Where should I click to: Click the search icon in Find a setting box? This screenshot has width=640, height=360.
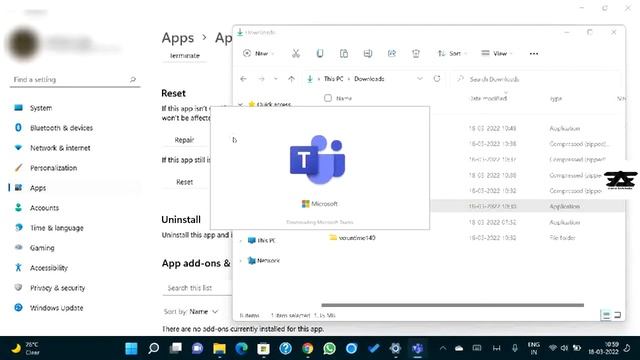(133, 80)
